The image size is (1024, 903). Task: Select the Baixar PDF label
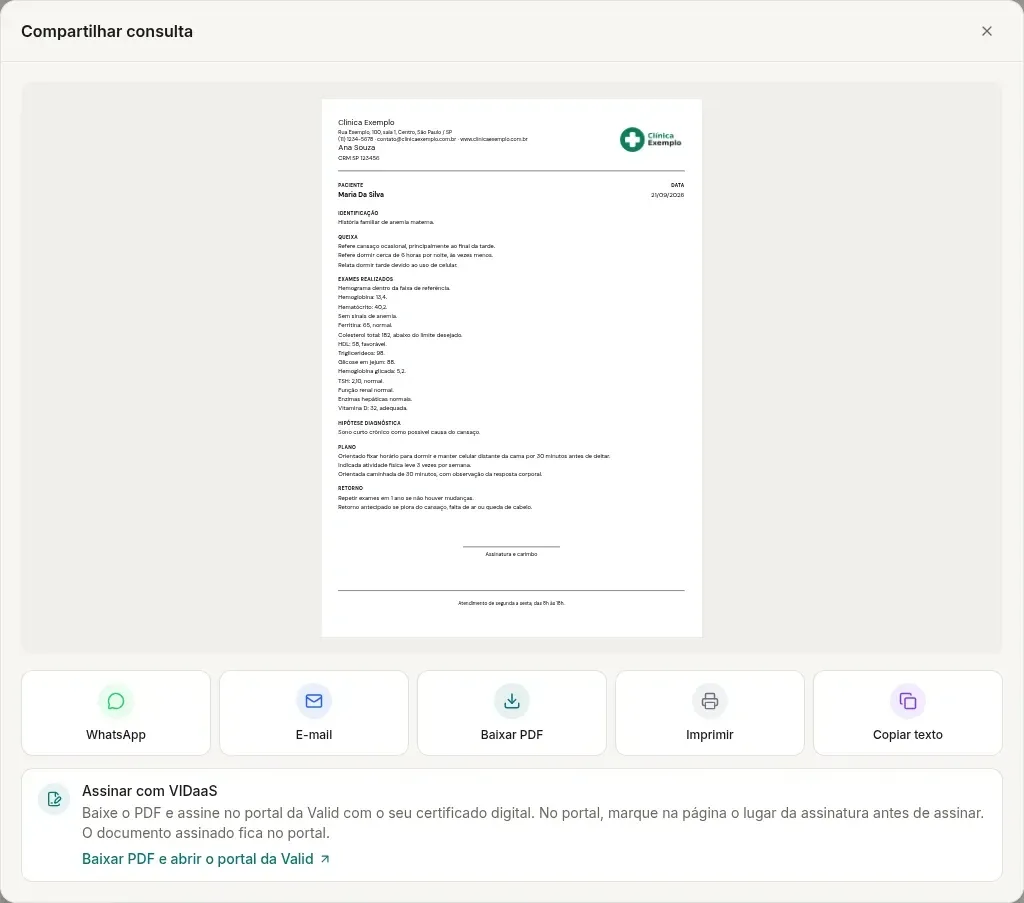(x=511, y=735)
